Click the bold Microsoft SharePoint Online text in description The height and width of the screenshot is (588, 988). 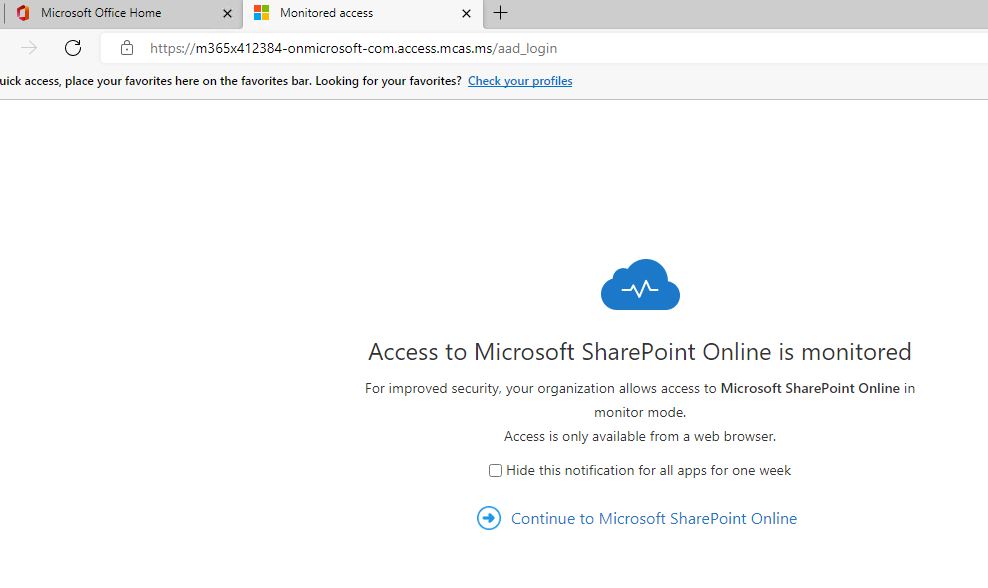point(810,388)
